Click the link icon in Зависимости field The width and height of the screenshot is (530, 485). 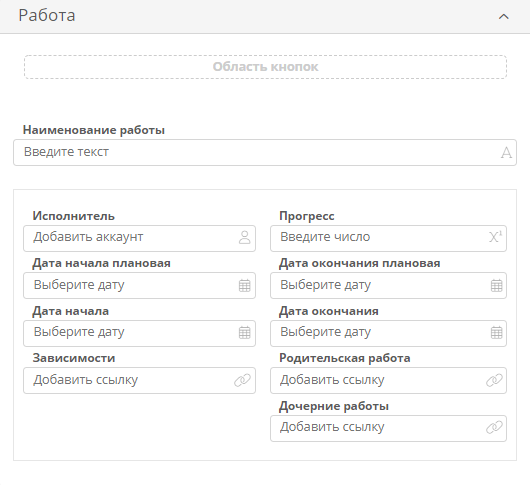click(242, 381)
